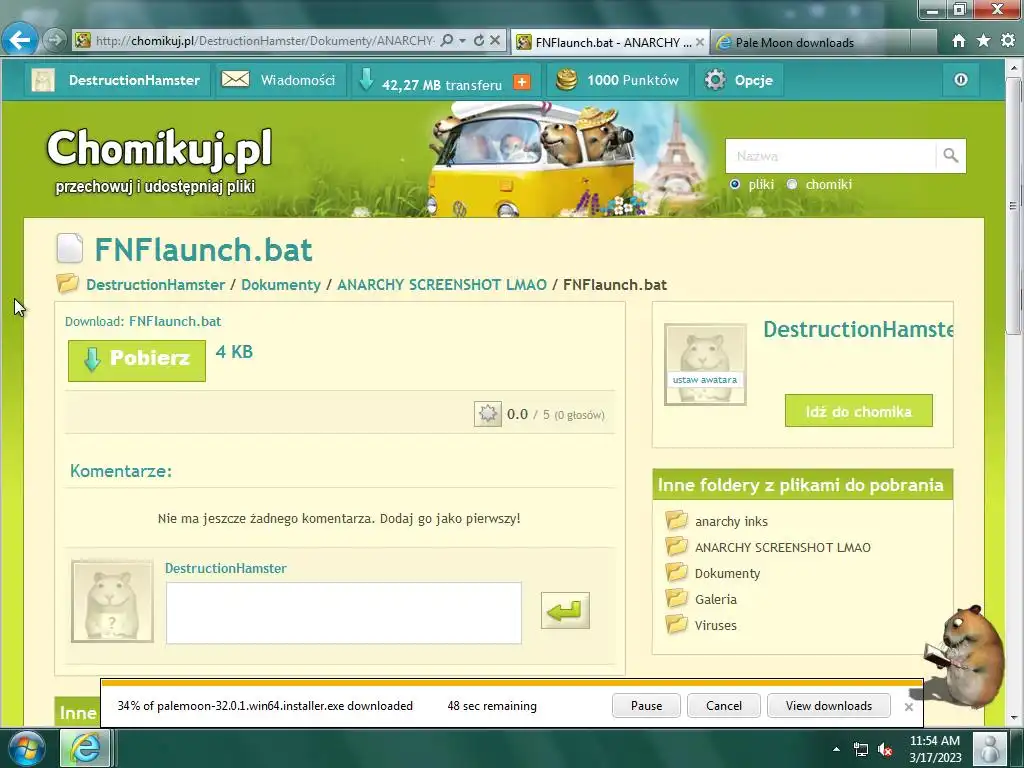Open the 1000 Punktów item
Screen dimensions: 1024x768
pyautogui.click(x=618, y=80)
